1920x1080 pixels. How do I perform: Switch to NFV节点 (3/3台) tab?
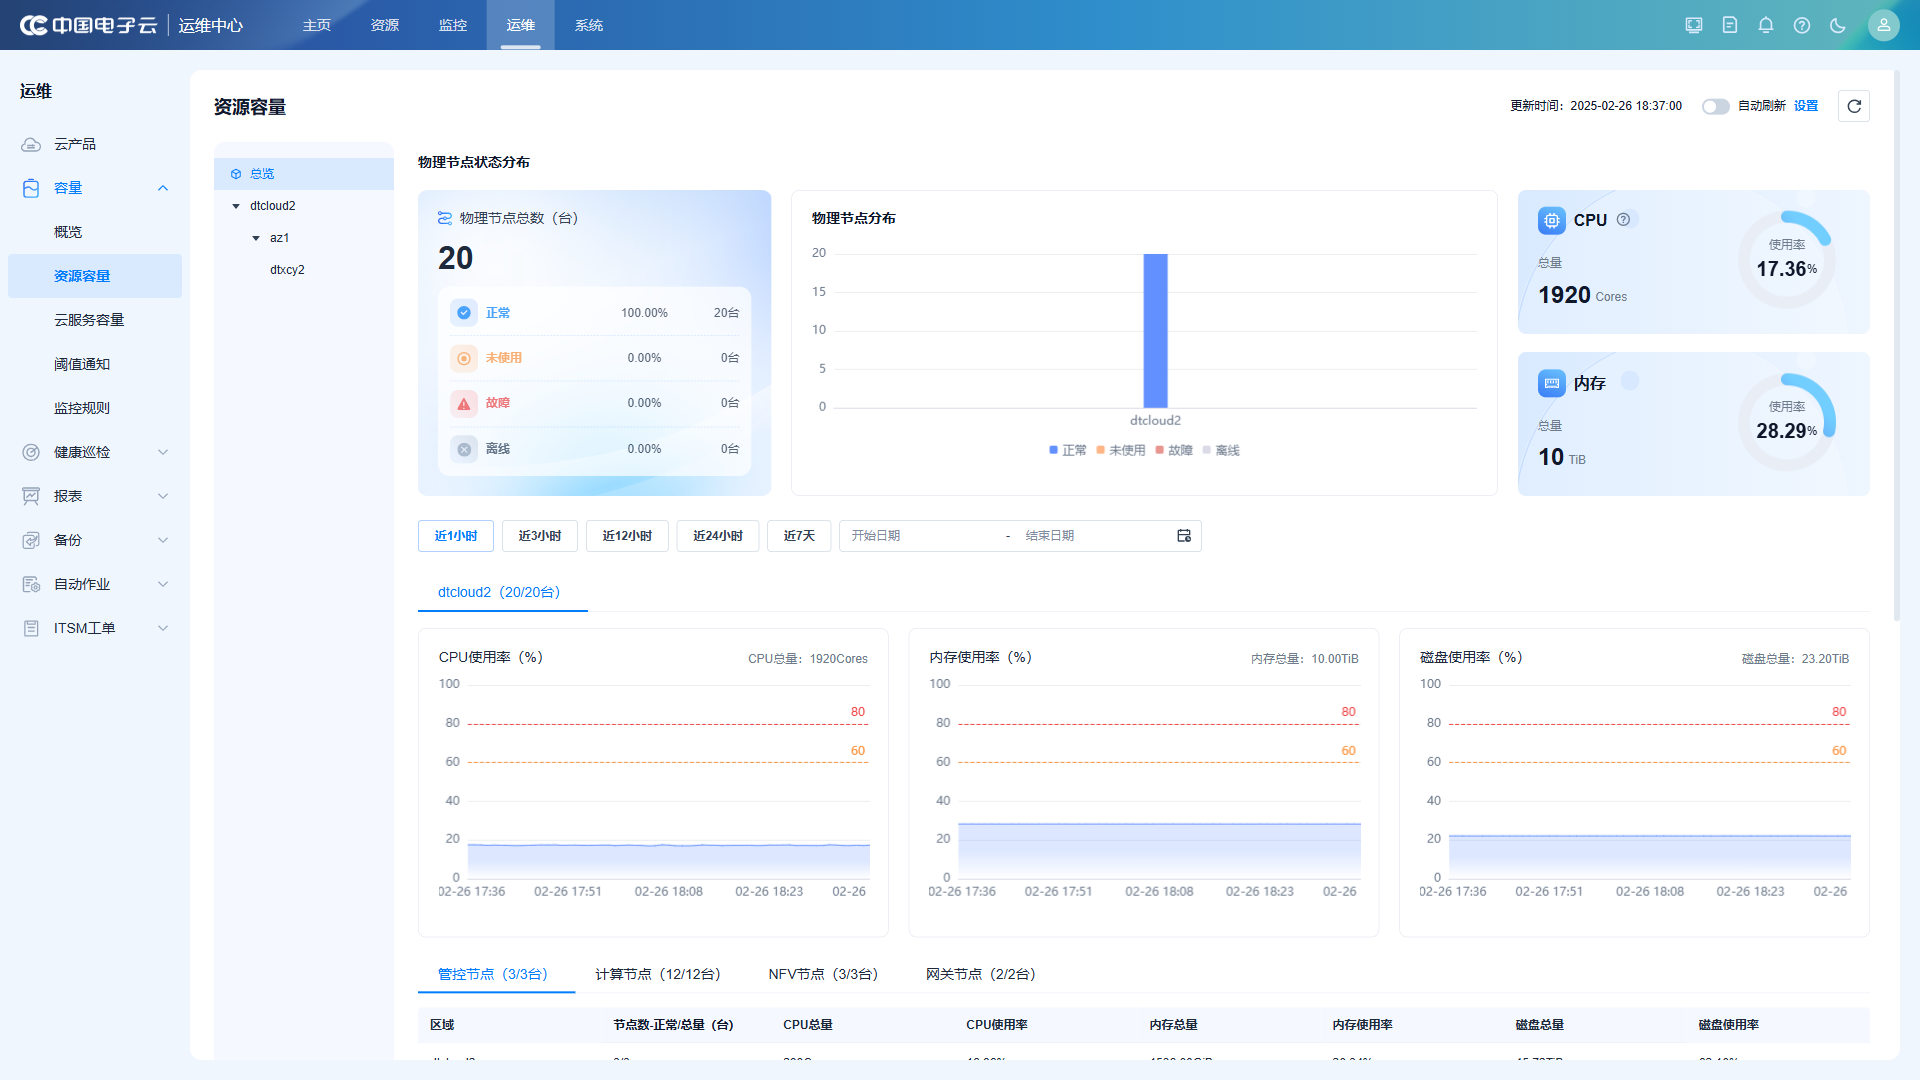coord(823,974)
